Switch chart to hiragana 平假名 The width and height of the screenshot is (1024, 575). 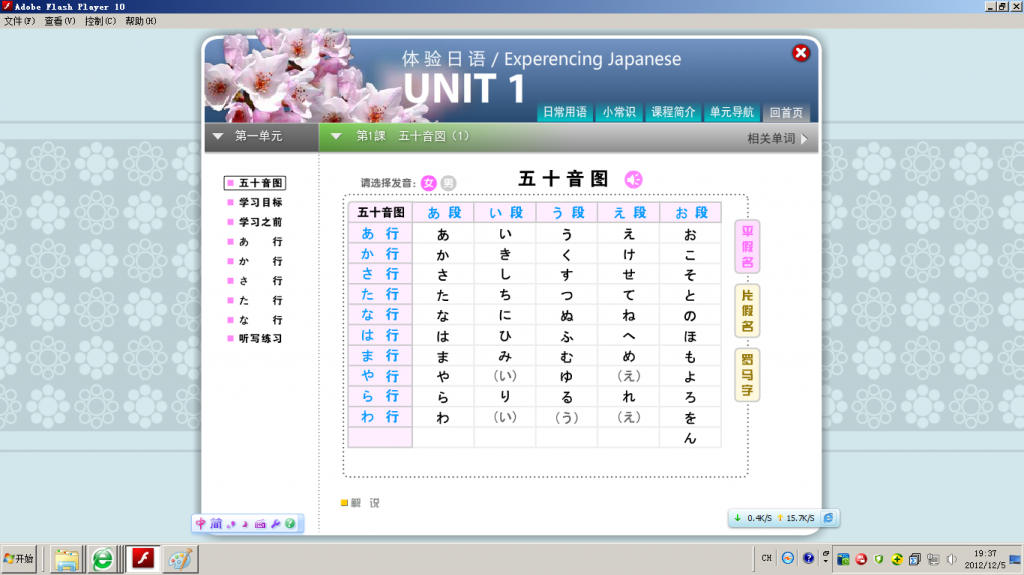click(747, 247)
